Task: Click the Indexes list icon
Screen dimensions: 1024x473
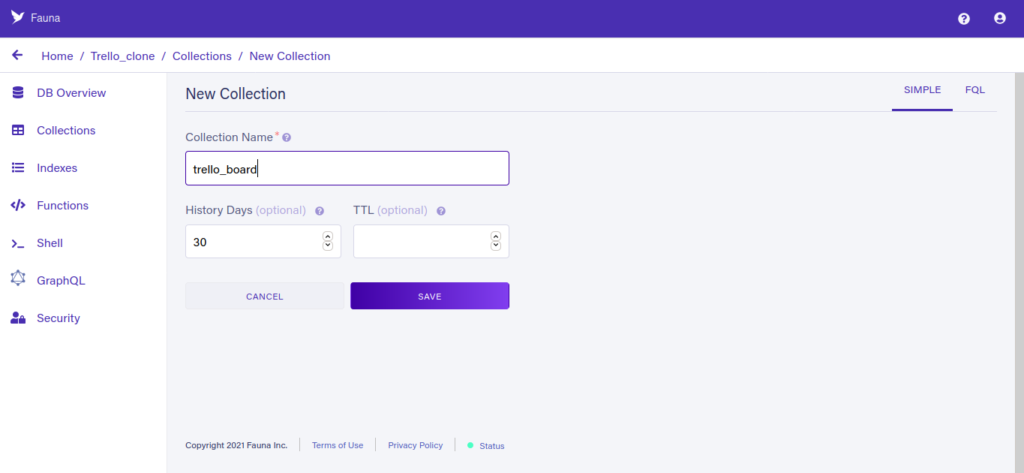Action: point(18,168)
